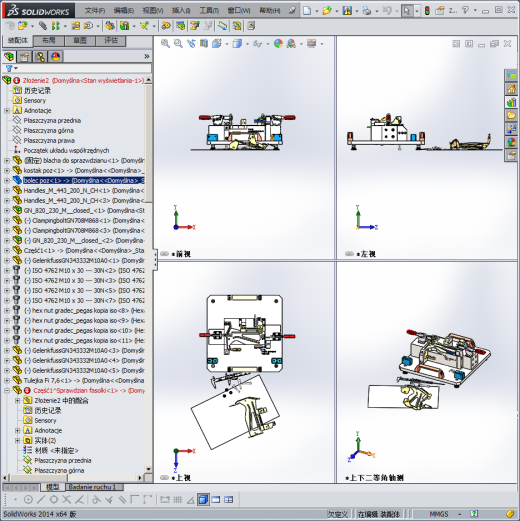520x521 pixels.
Task: Toggle the single view layout button
Action: click(203, 499)
